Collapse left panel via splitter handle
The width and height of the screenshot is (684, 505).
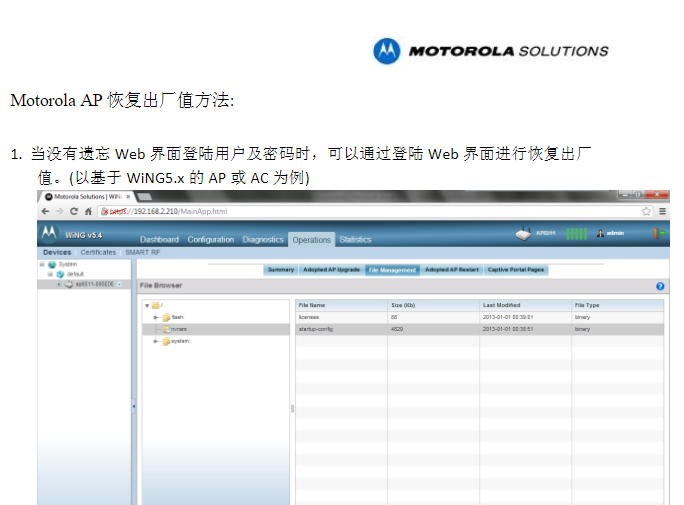[x=134, y=406]
